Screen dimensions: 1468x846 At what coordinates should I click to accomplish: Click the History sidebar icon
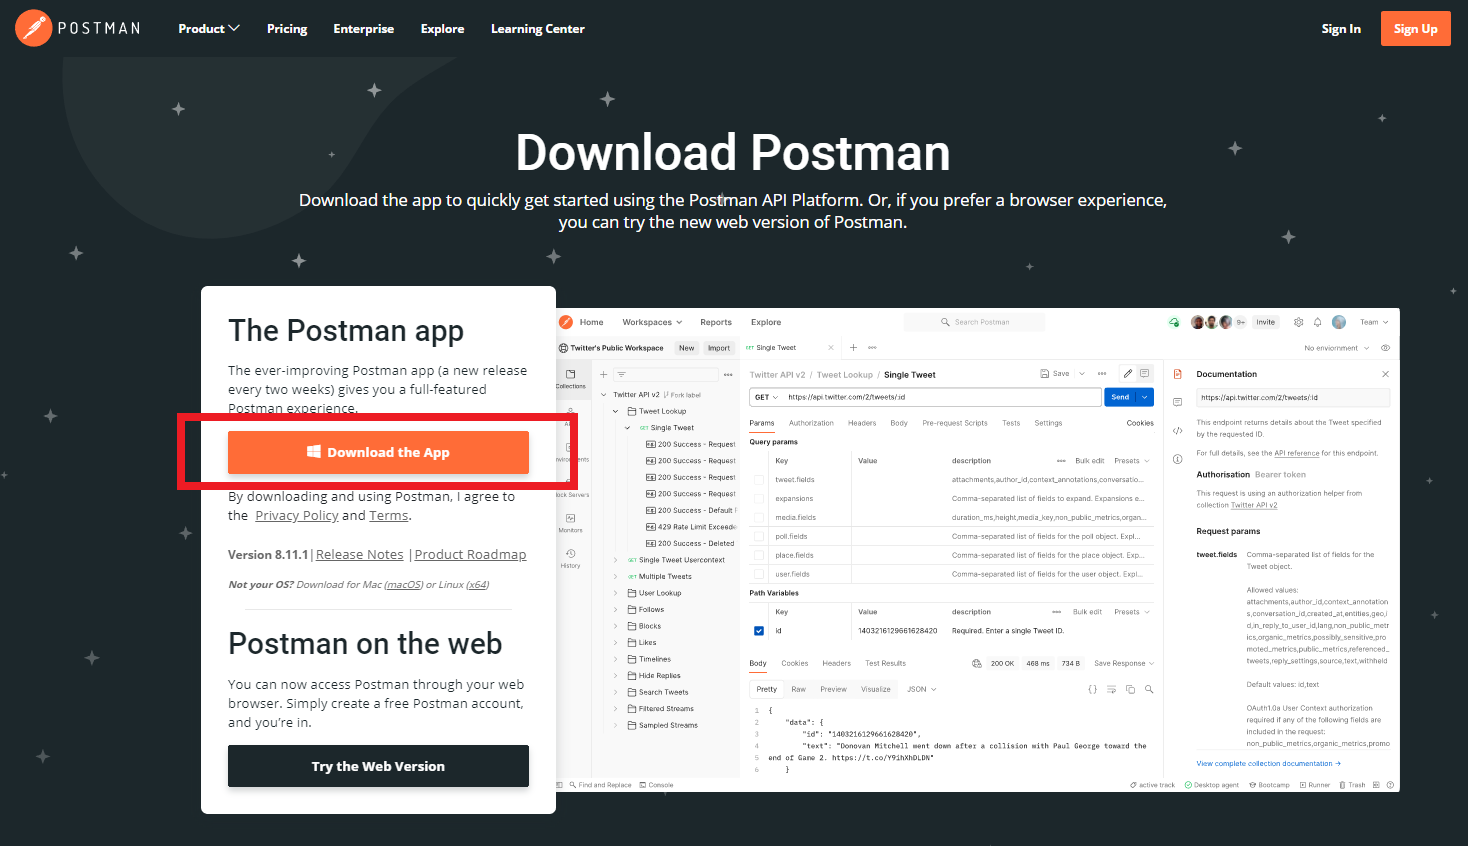coord(570,558)
